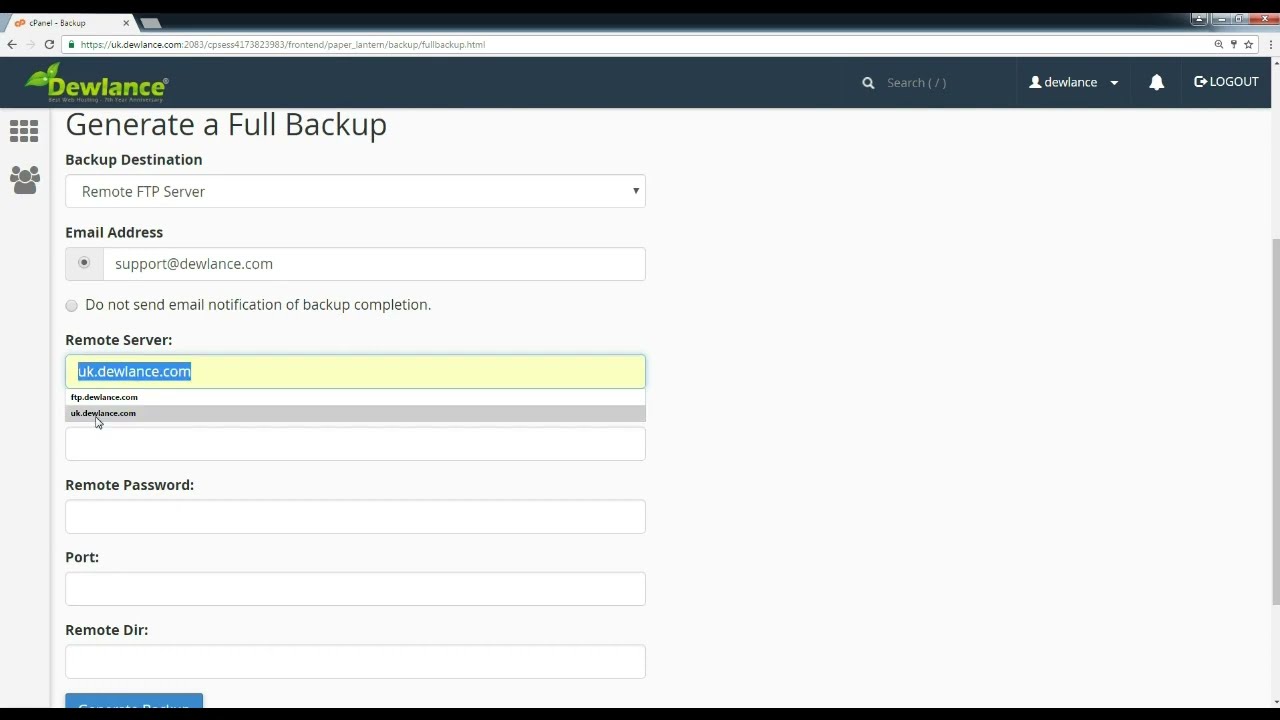Open the saved password key icon
Viewport: 1280px width, 720px height.
coord(1233,44)
